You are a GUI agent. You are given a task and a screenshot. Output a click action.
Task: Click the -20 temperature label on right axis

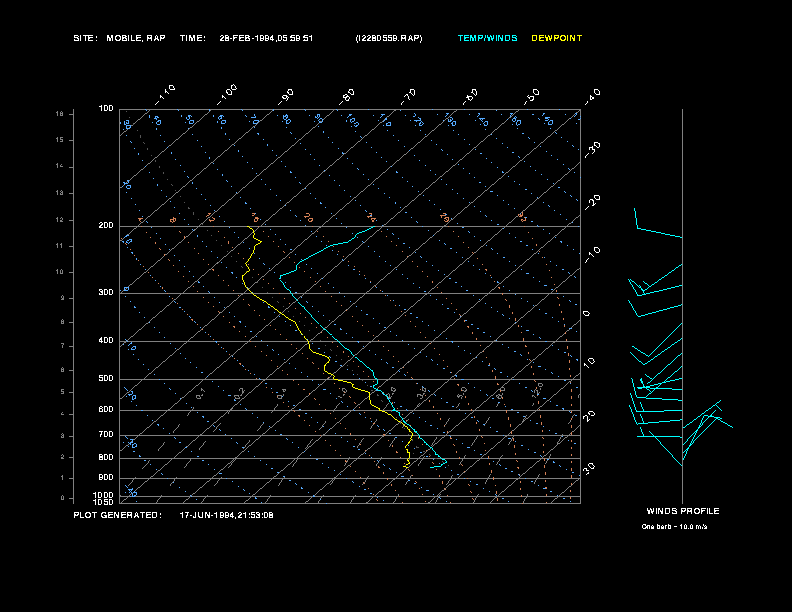(x=593, y=202)
